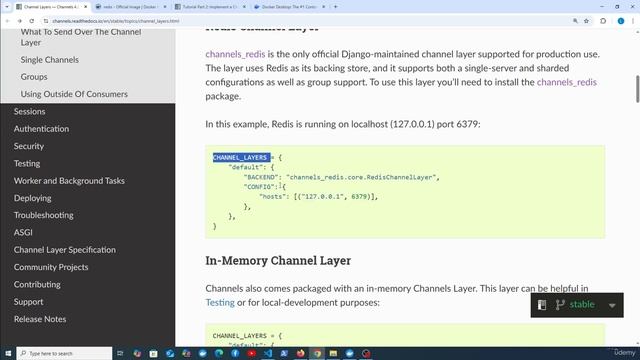Open Facebook icon in the taskbar
This screenshot has width=640, height=360.
235,353
